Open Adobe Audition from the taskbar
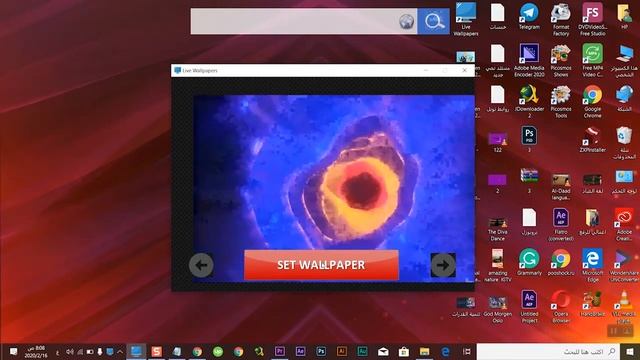This screenshot has height=360, width=640. (362, 351)
